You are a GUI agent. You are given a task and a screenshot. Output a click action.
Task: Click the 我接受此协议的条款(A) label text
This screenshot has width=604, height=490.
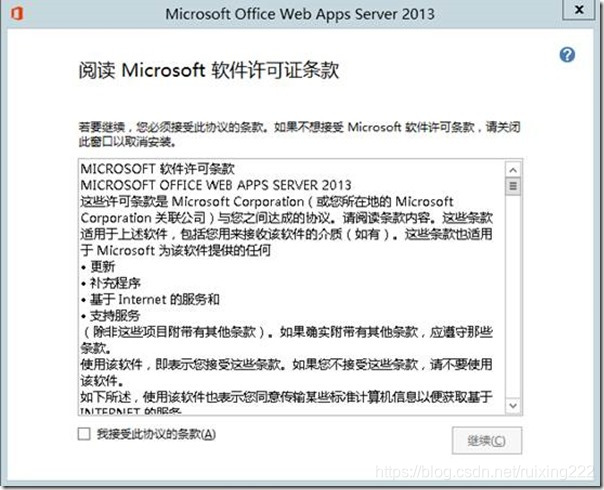tap(156, 434)
